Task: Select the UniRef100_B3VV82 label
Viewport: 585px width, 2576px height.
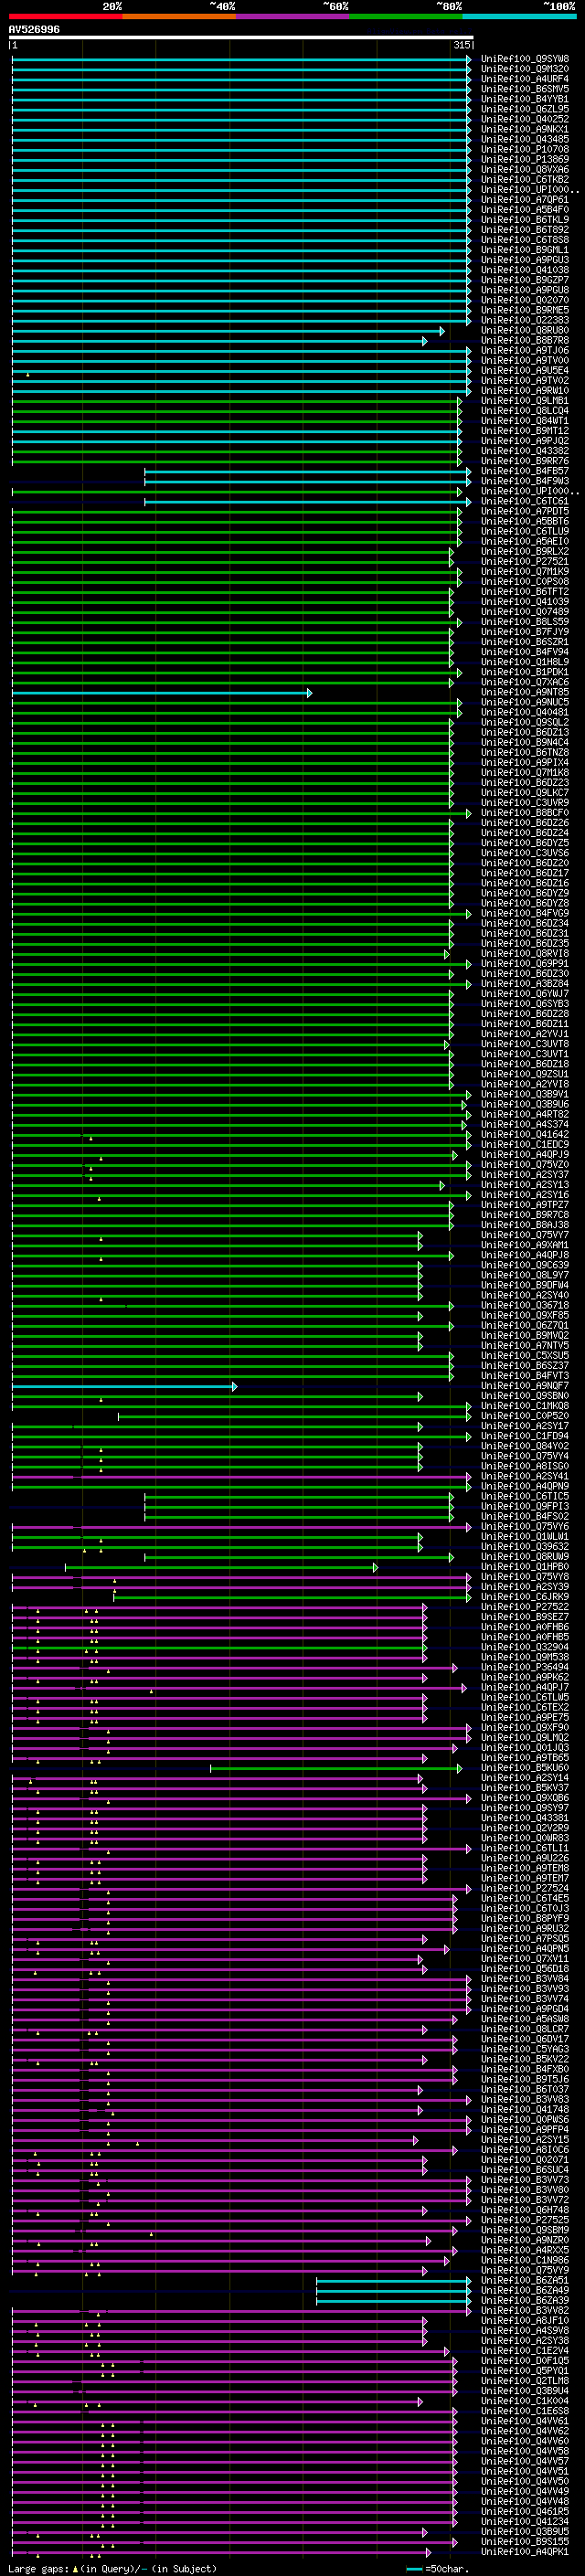Action: click(525, 2312)
